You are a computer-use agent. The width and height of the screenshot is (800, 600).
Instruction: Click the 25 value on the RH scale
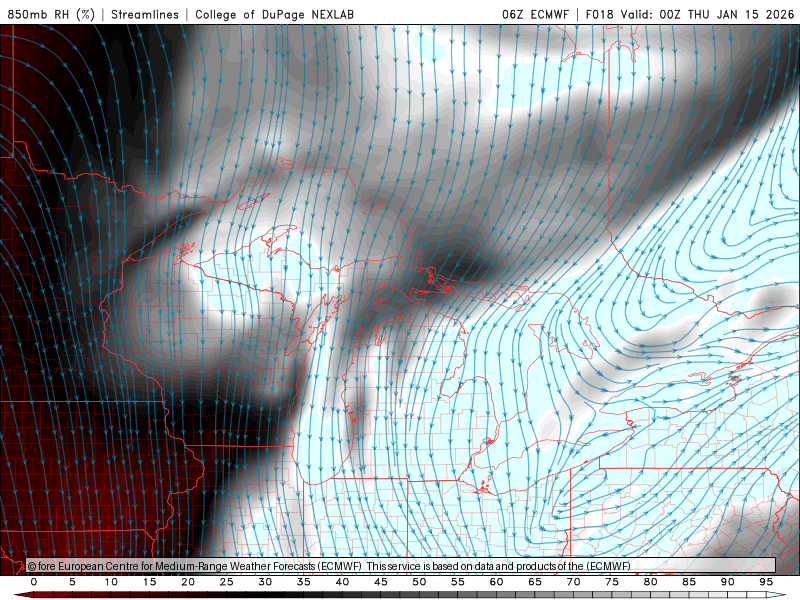coord(227,582)
